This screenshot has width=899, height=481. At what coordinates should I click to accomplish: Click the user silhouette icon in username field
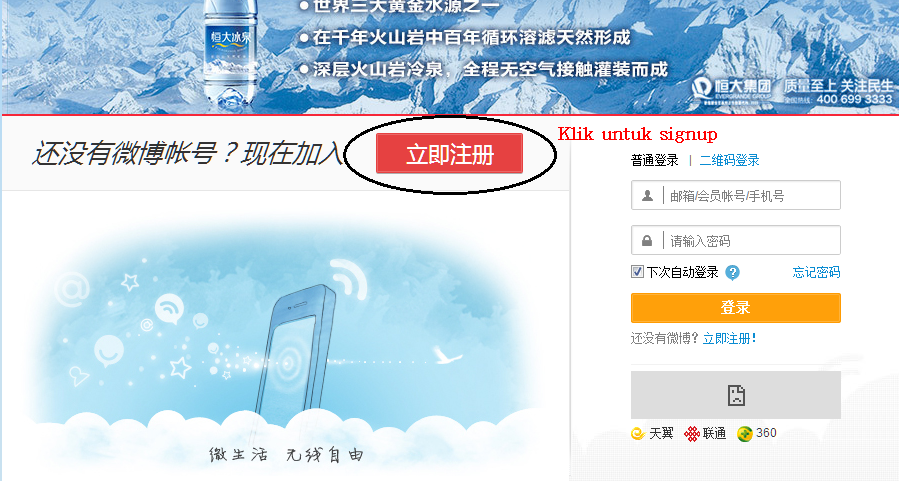pos(647,195)
